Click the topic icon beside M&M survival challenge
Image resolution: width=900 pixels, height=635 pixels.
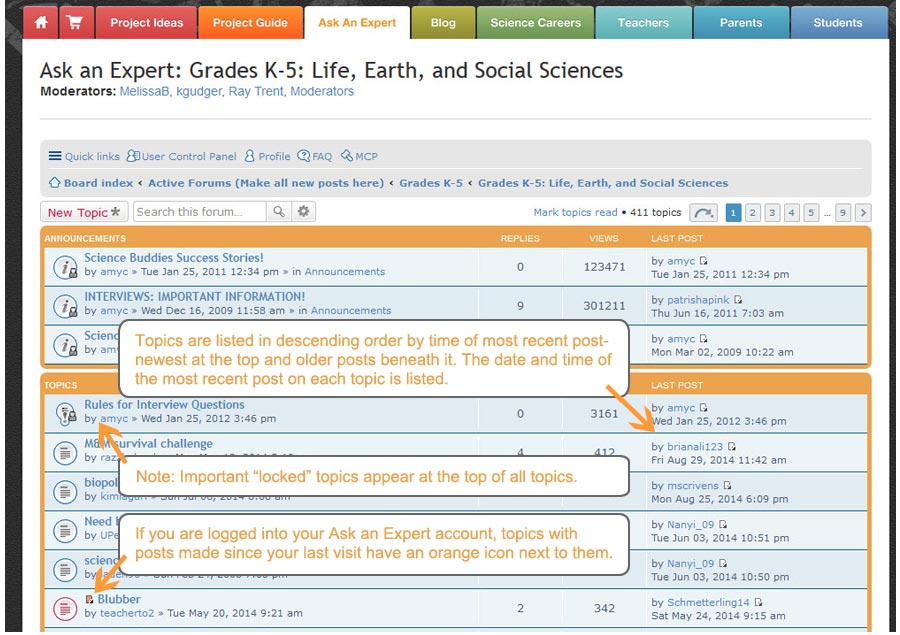click(x=65, y=453)
